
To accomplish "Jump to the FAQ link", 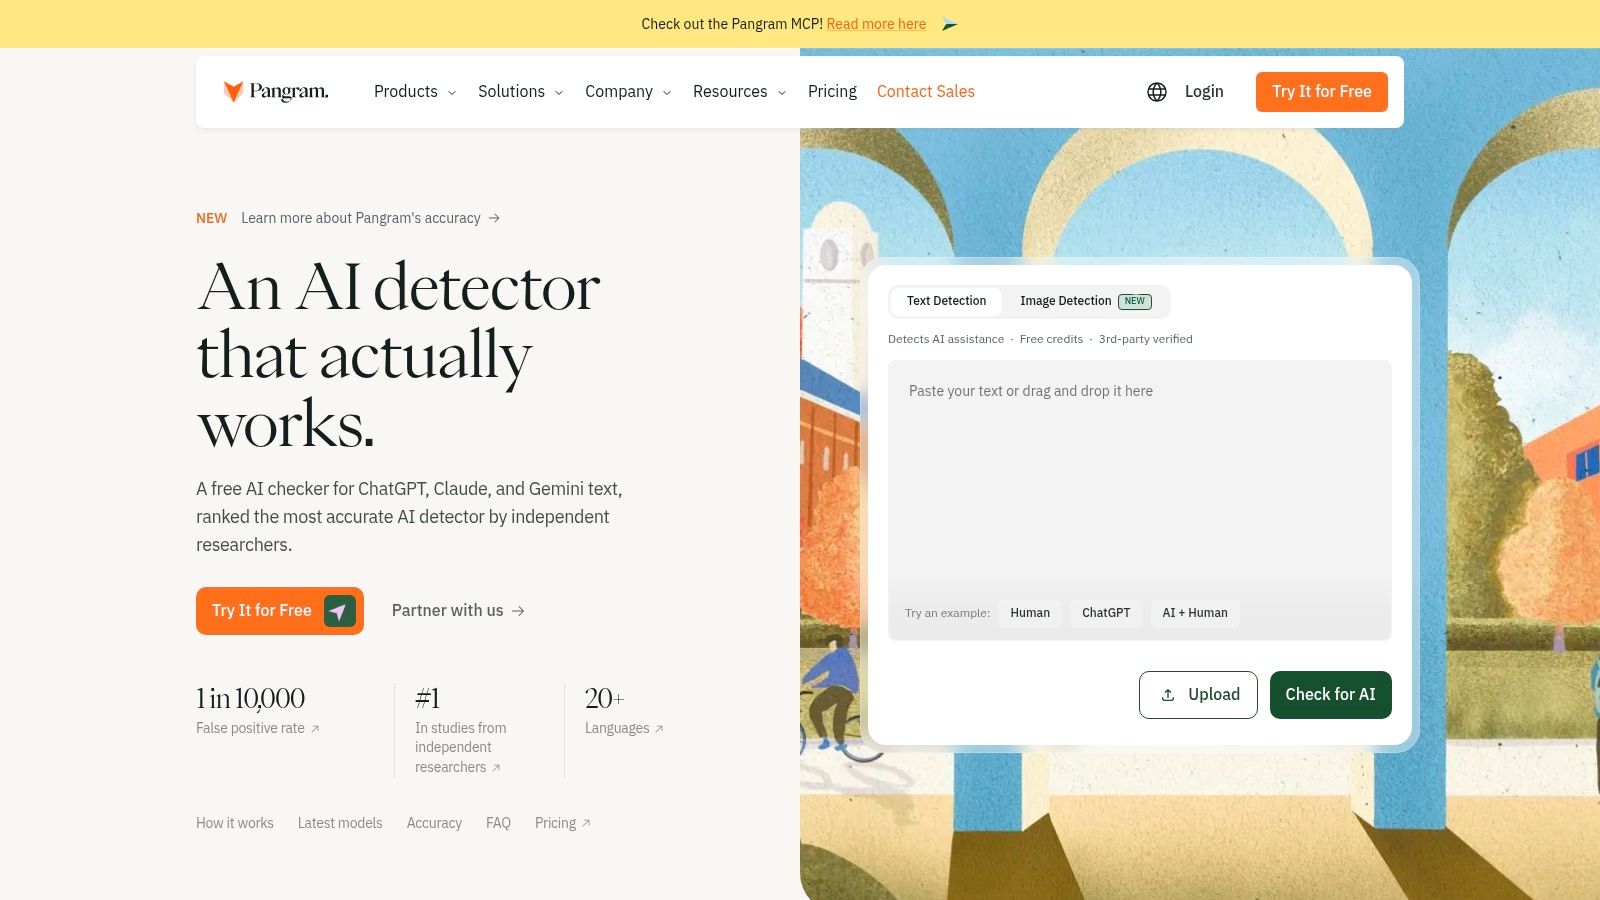I will 498,823.
